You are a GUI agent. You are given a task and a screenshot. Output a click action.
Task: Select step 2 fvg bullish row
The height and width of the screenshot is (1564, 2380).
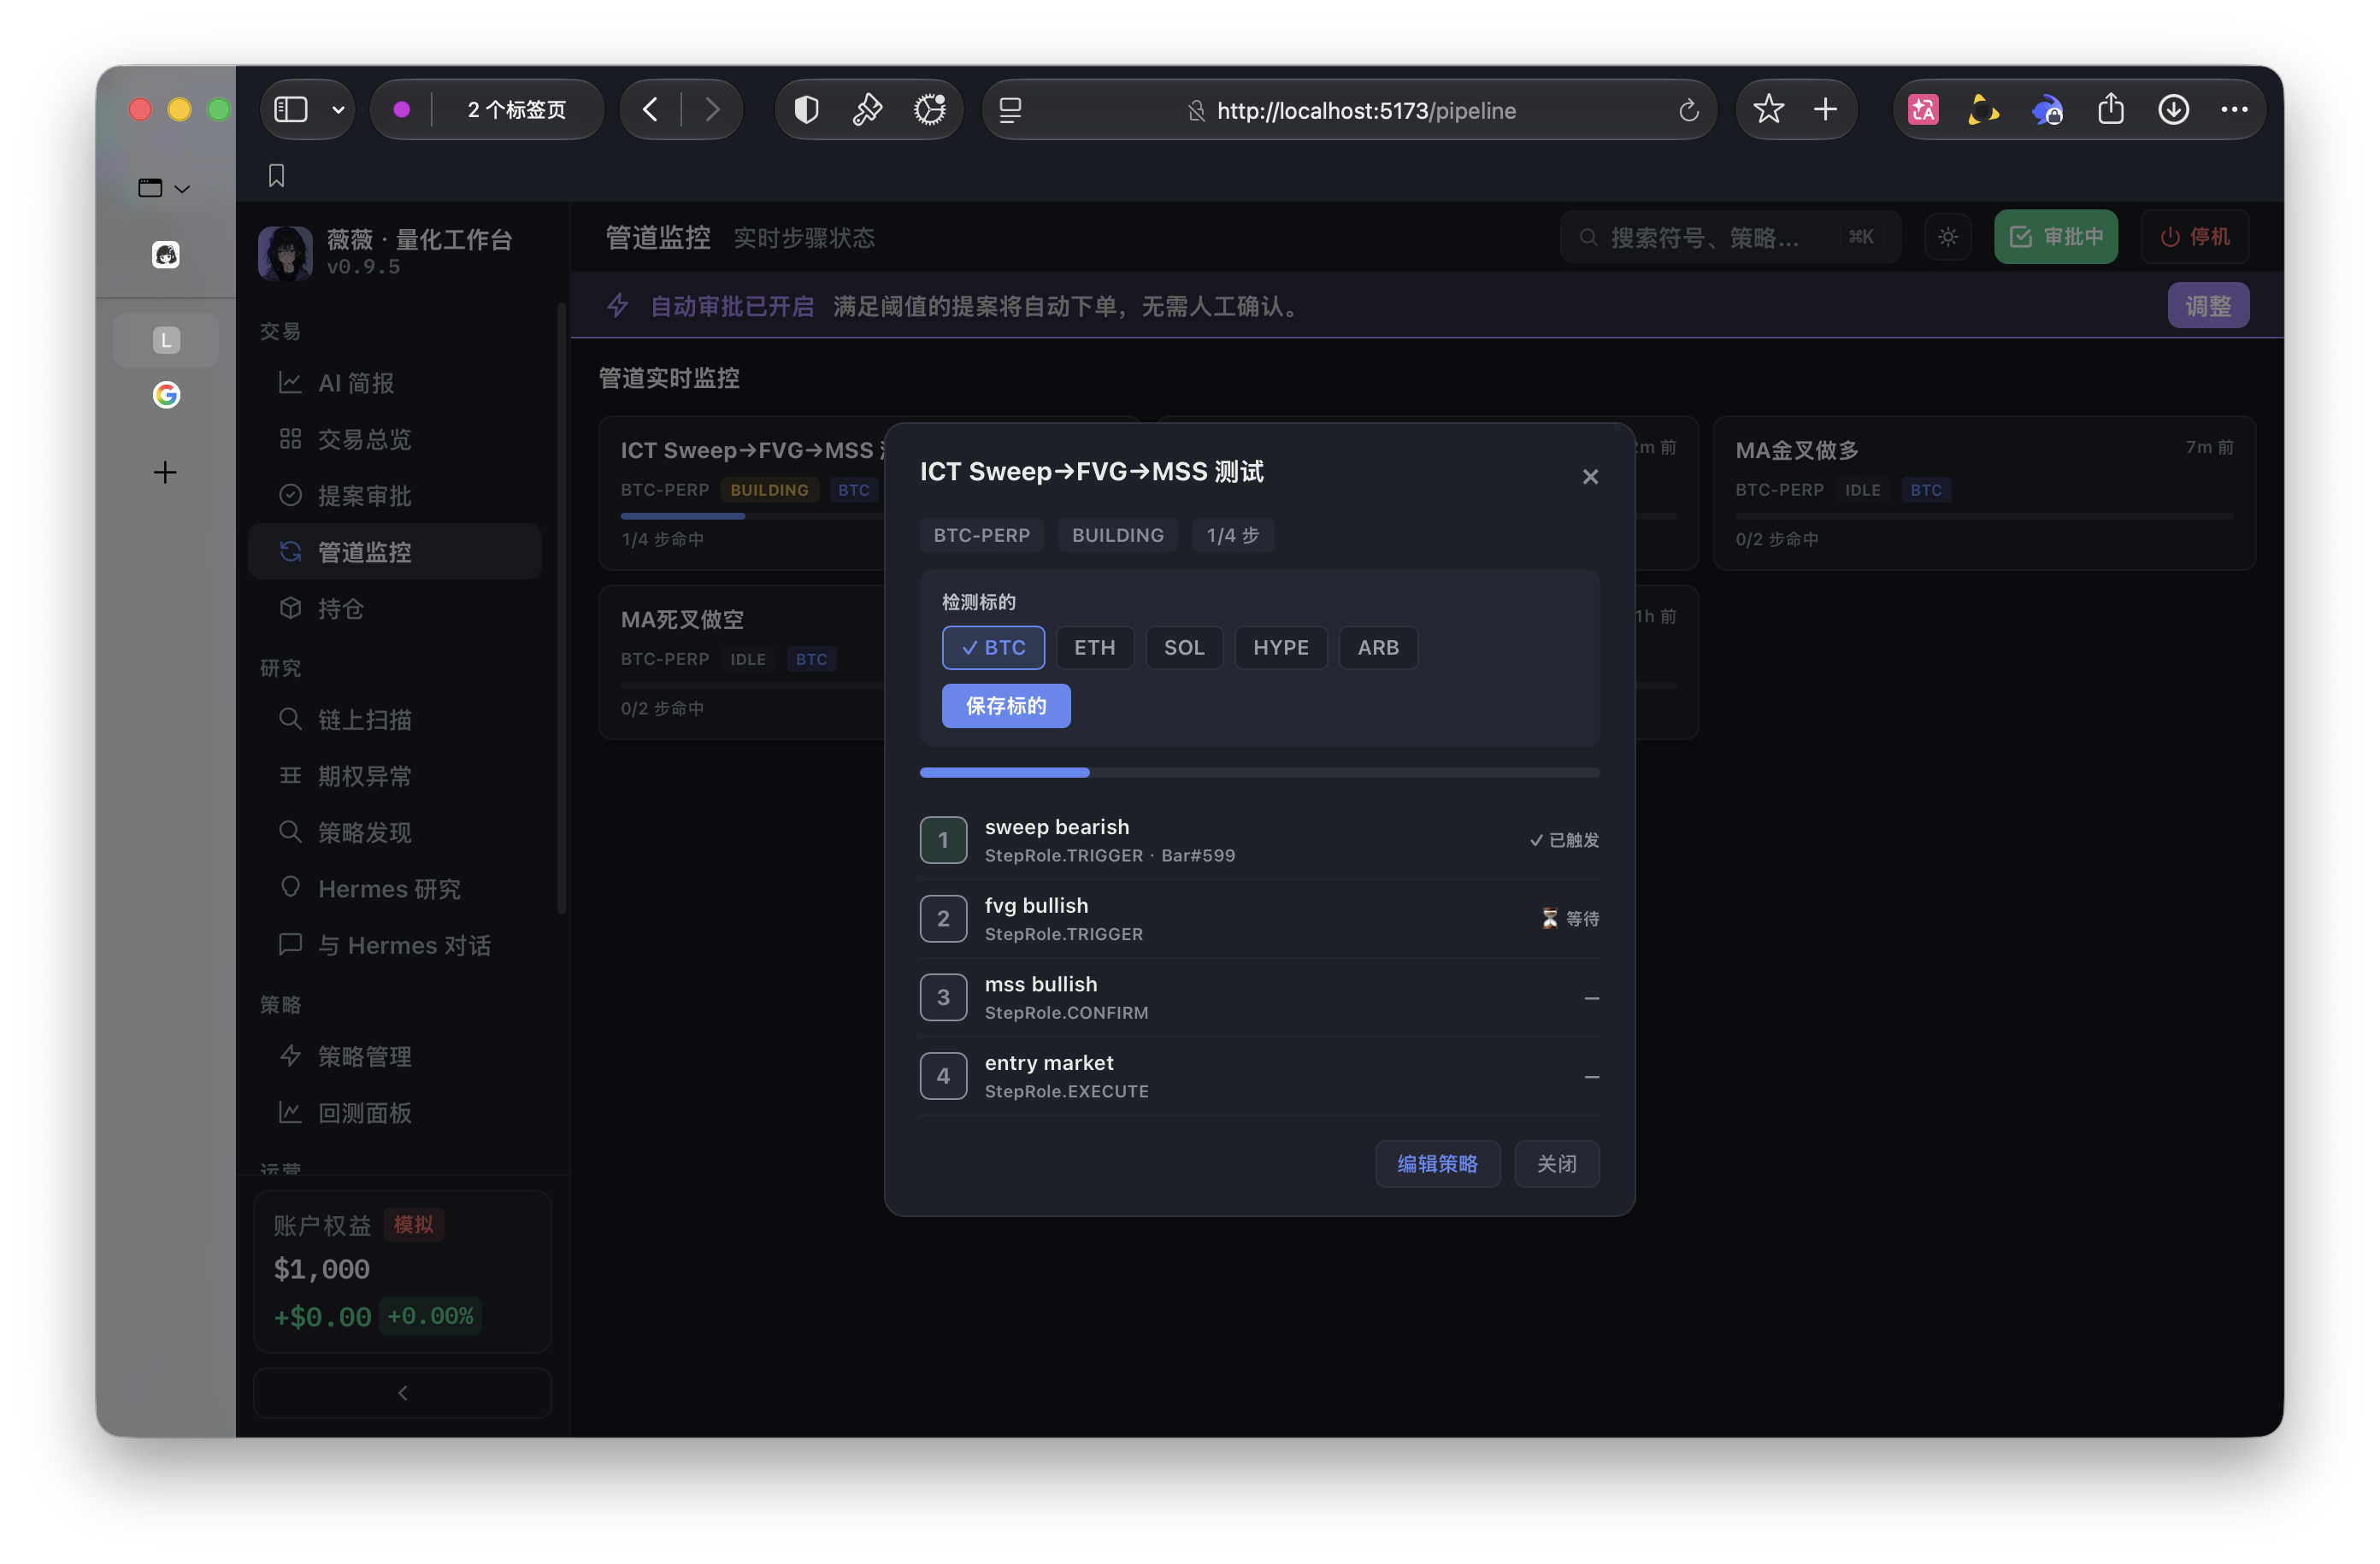[1259, 919]
